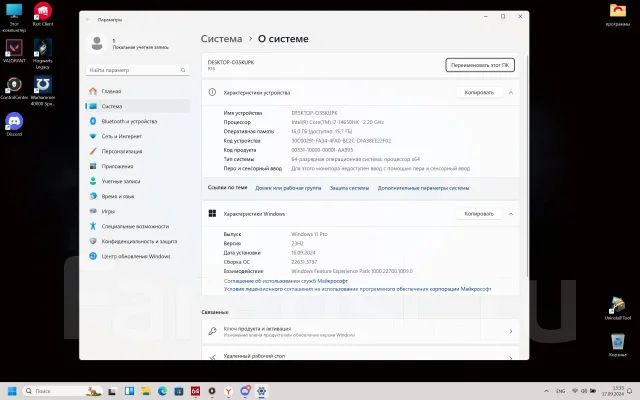Open Специальные возможности section
Screen dimensions: 640x400
tap(137, 226)
